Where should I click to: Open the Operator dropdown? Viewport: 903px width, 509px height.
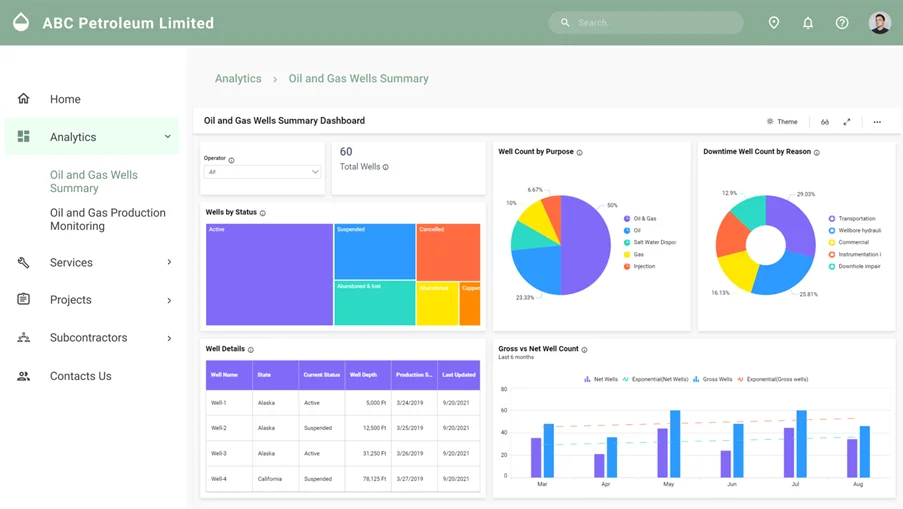262,172
